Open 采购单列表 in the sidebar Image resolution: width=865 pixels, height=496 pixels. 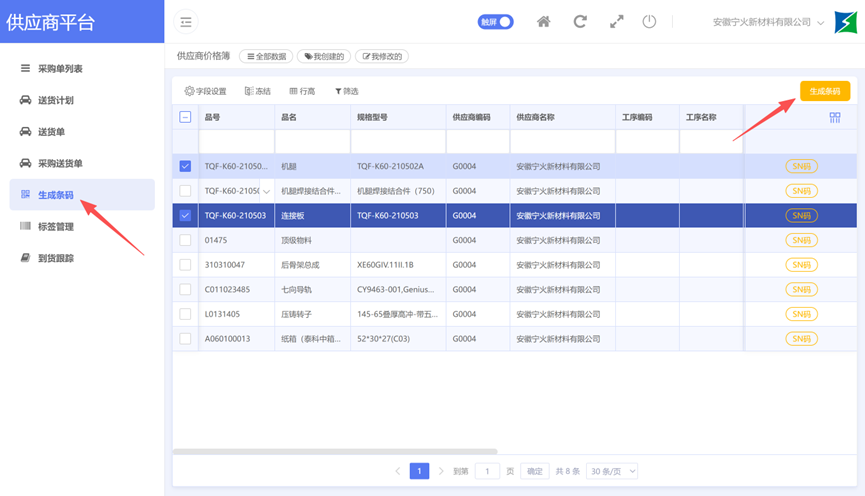click(x=60, y=69)
